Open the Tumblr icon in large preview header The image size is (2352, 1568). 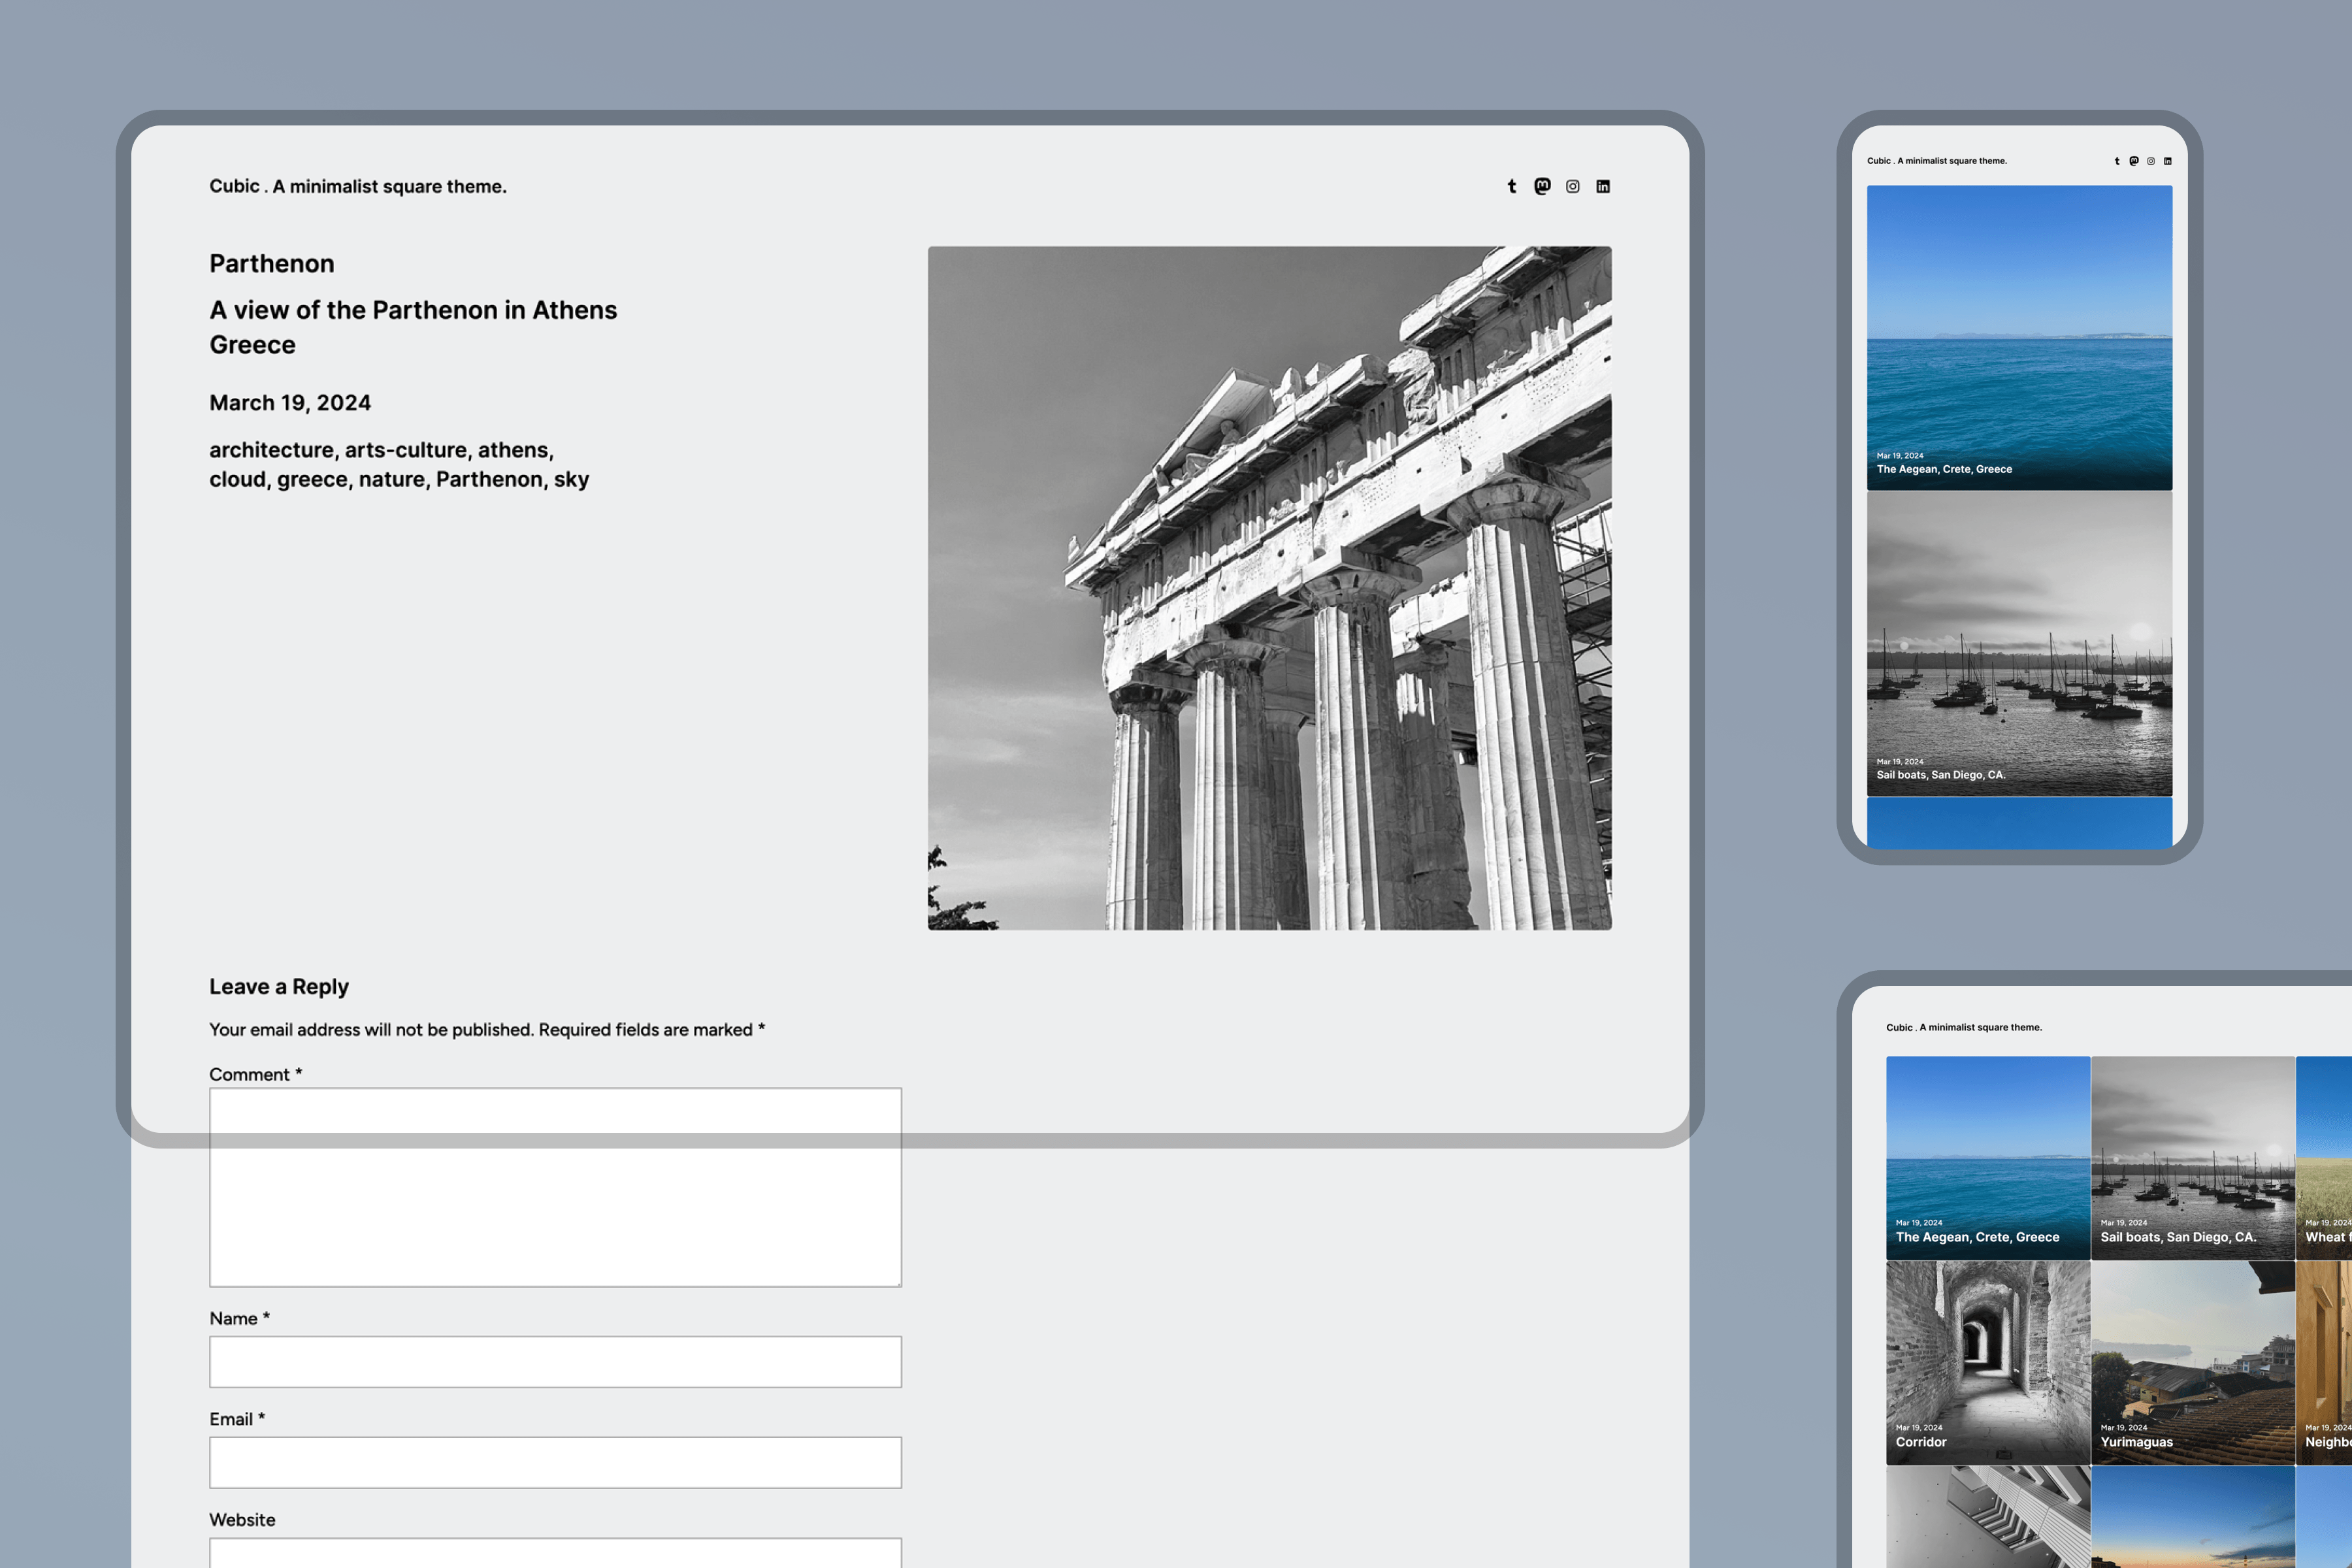pyautogui.click(x=1512, y=186)
